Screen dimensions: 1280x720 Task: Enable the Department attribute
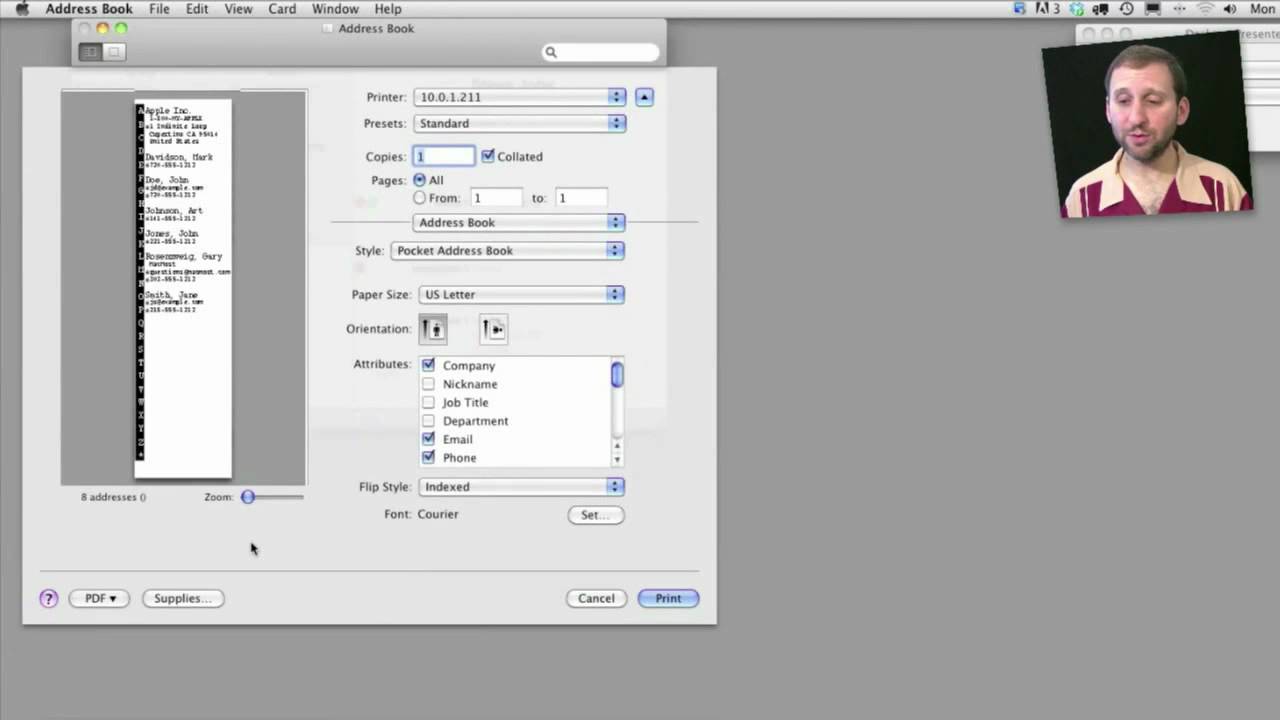click(428, 421)
